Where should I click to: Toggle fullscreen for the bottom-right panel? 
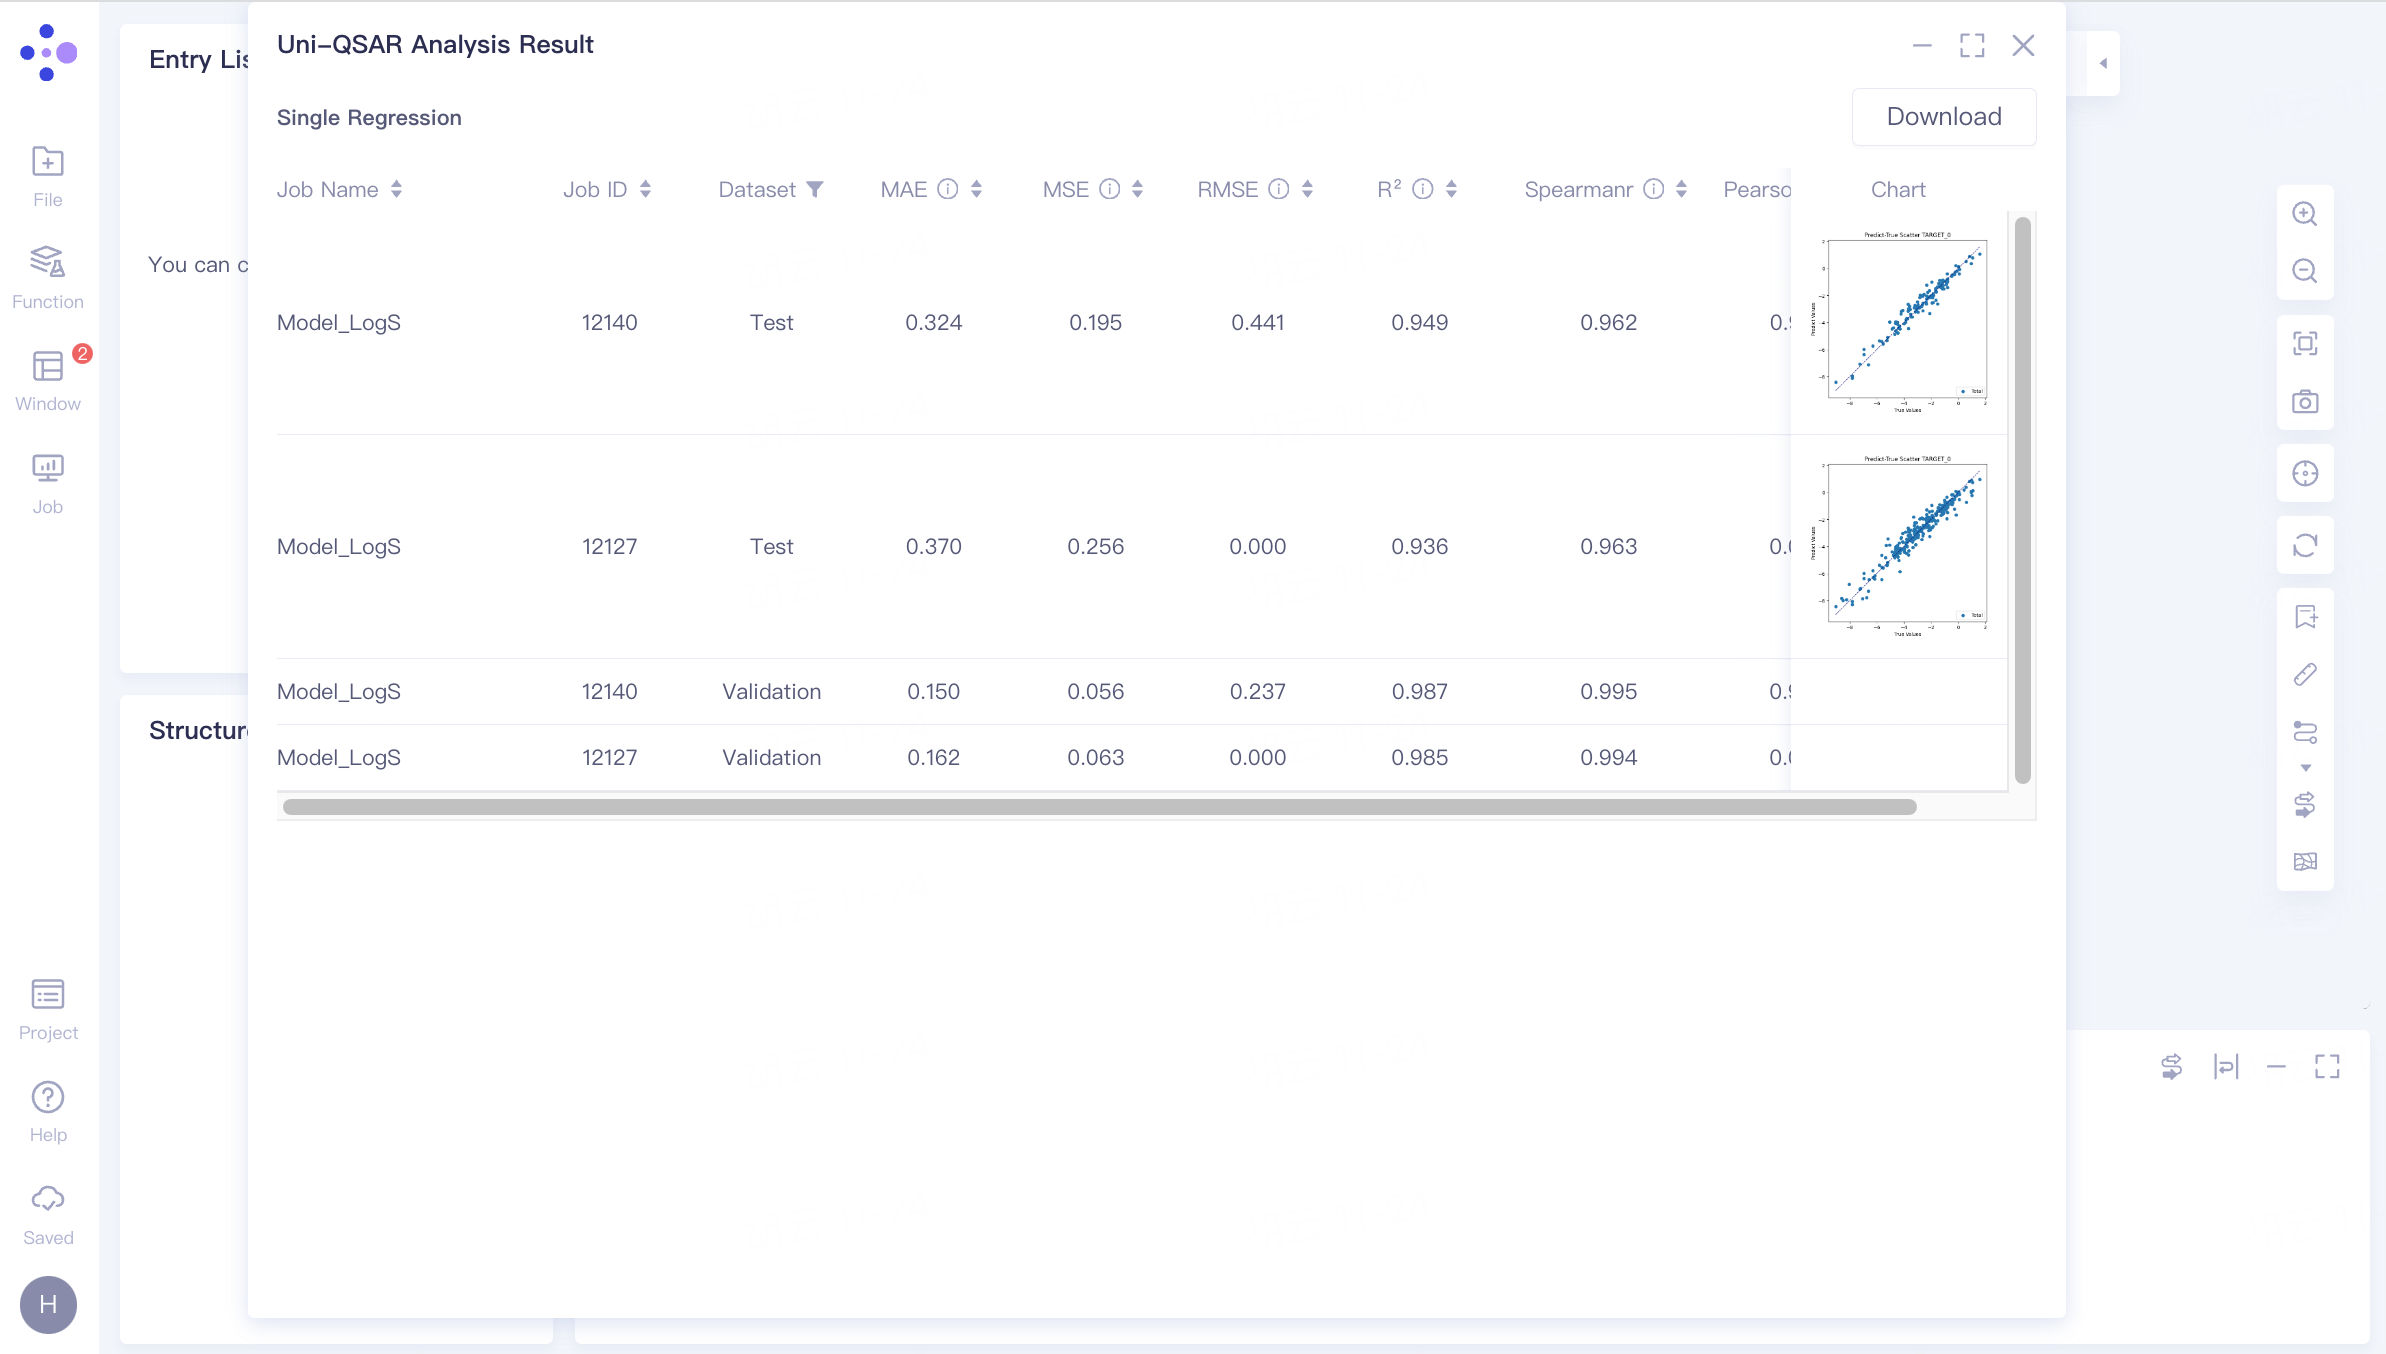(2327, 1067)
